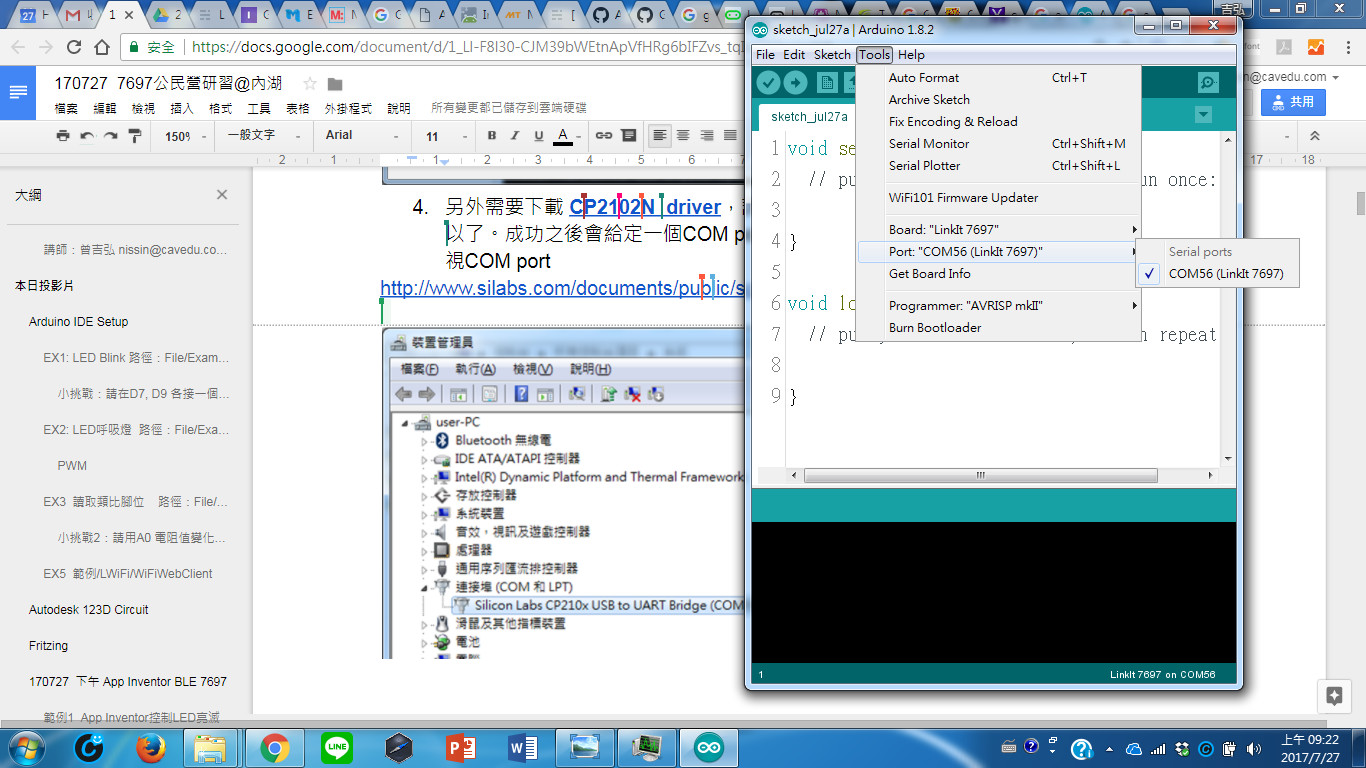Undo the last edit in Google Docs

click(87, 136)
